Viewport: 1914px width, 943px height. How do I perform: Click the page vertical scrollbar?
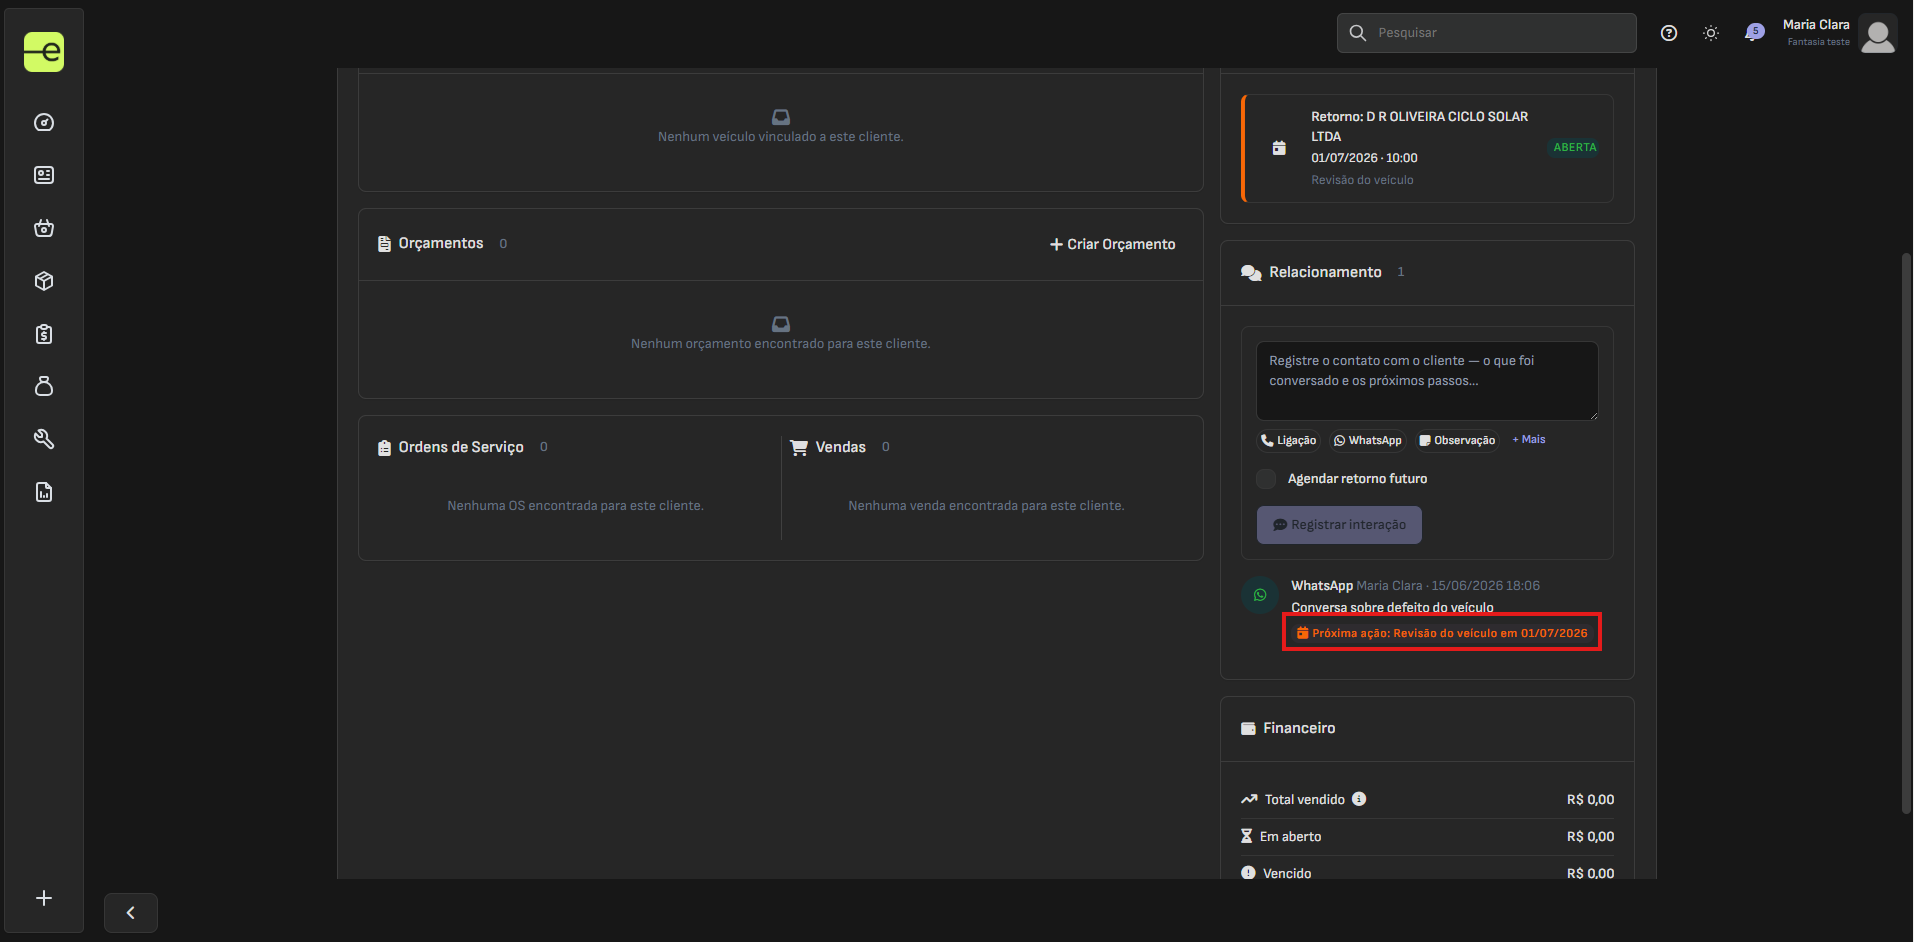coord(1906,533)
